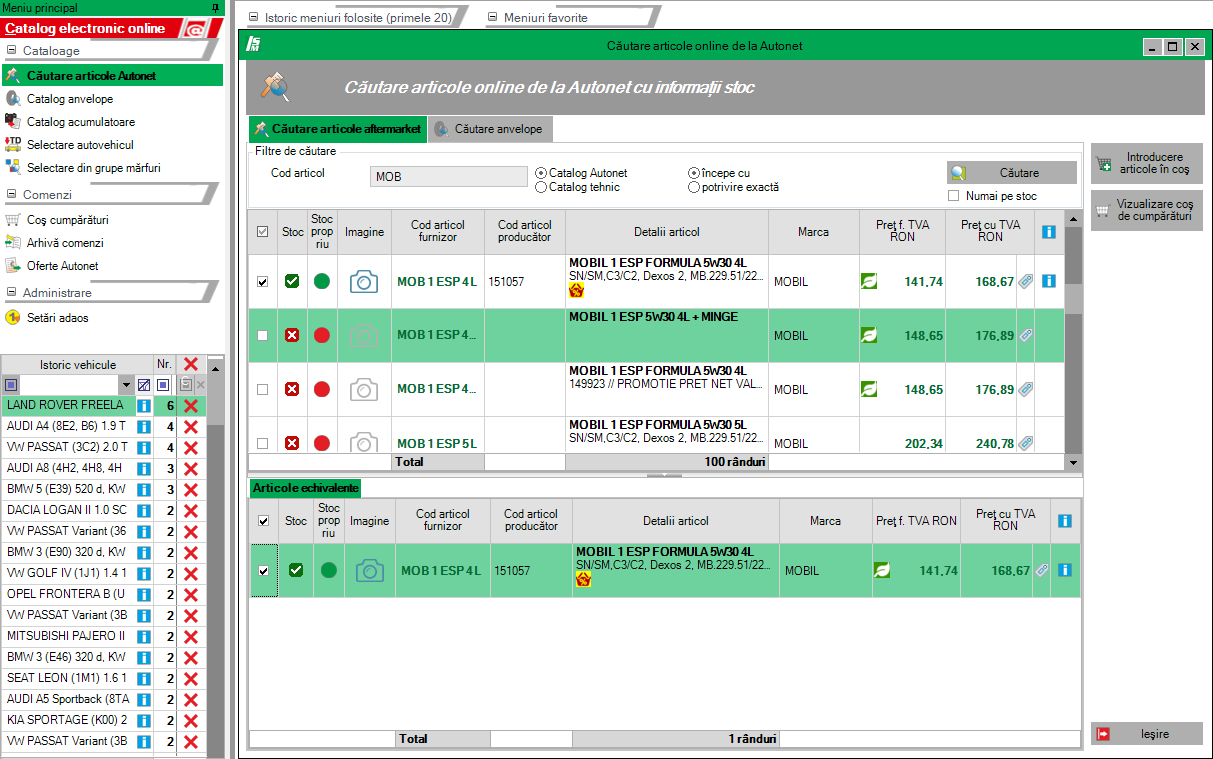Click the Cod articol input field

coord(448,176)
